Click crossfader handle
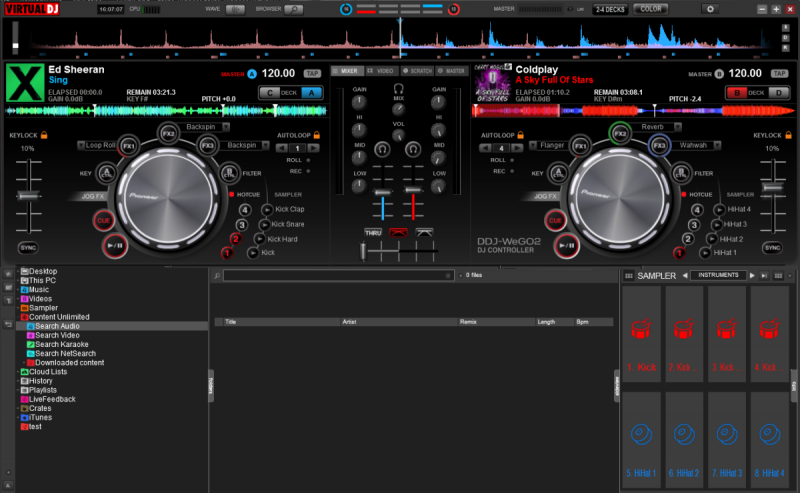This screenshot has width=800, height=493. (363, 251)
